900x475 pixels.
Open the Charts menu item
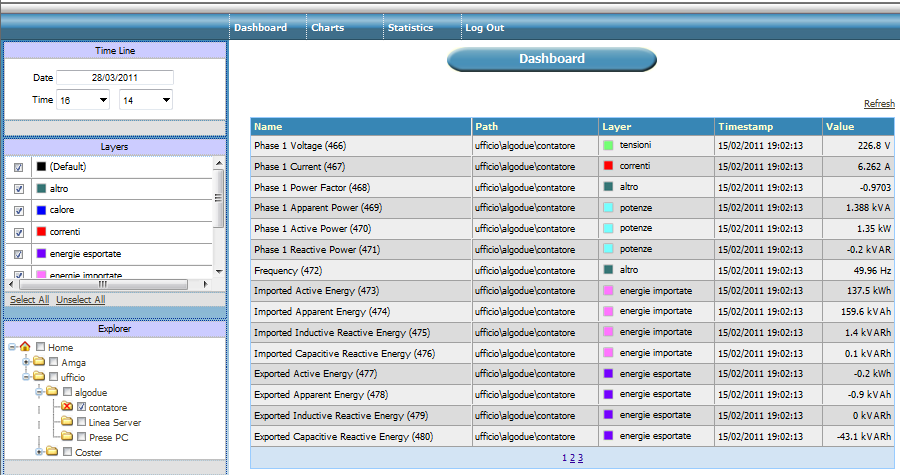(x=327, y=28)
